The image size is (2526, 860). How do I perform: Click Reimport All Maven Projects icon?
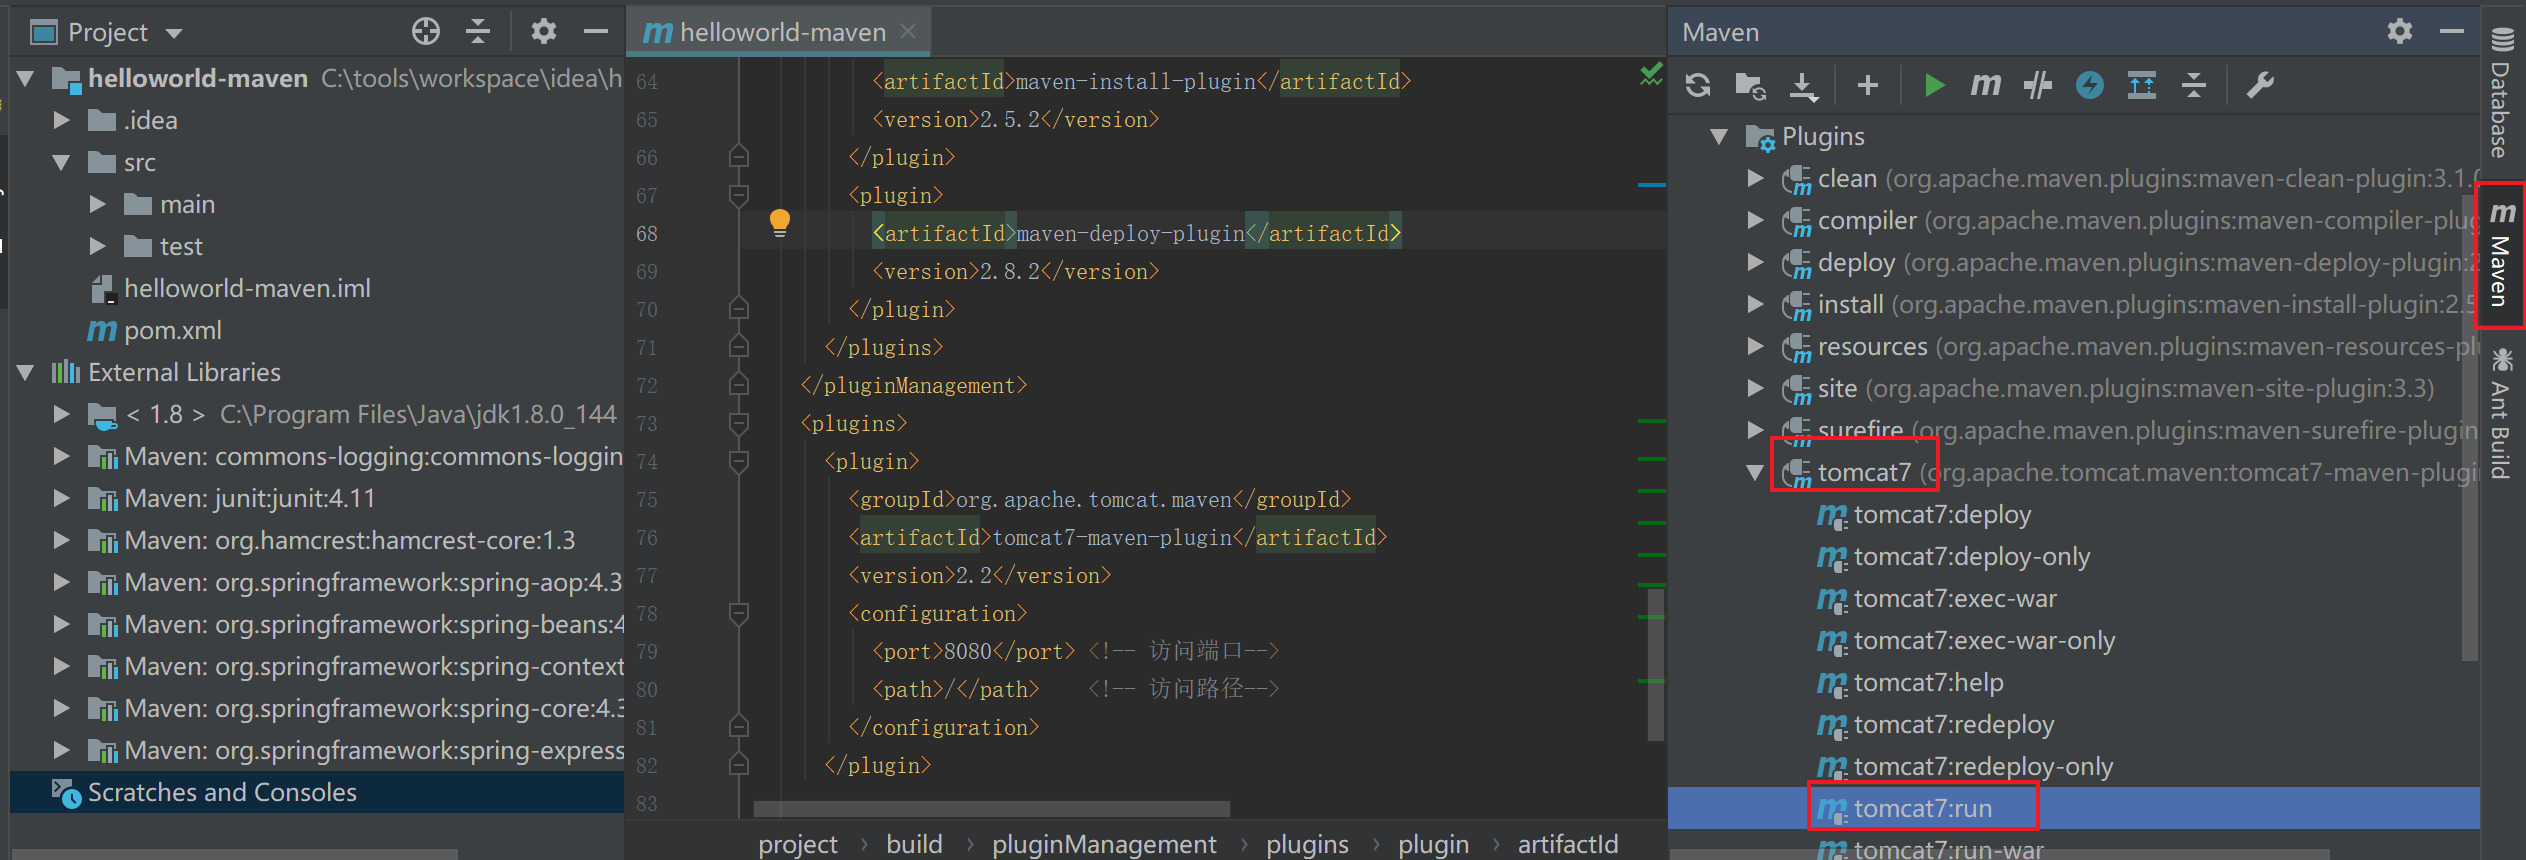(1698, 86)
